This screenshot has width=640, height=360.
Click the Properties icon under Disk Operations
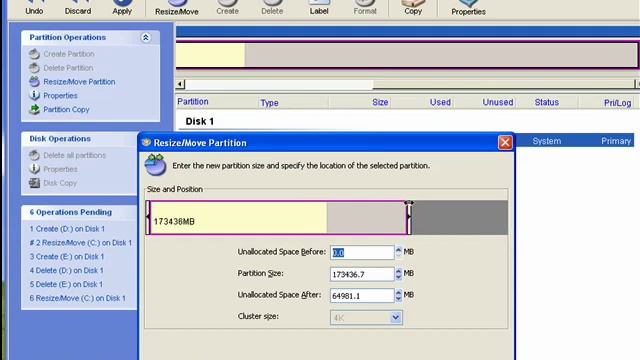[34, 169]
